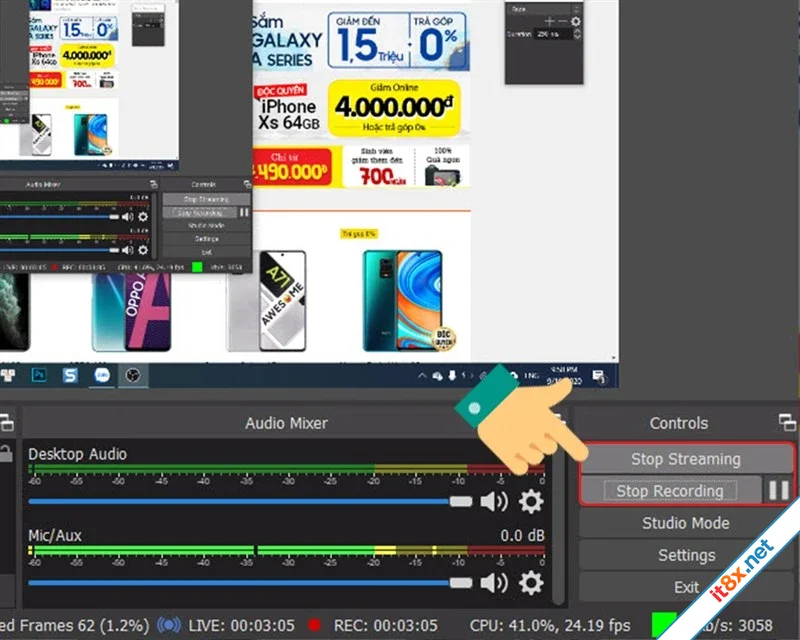Click nested Audio Mixer undock icon
The height and width of the screenshot is (640, 800).
154,184
